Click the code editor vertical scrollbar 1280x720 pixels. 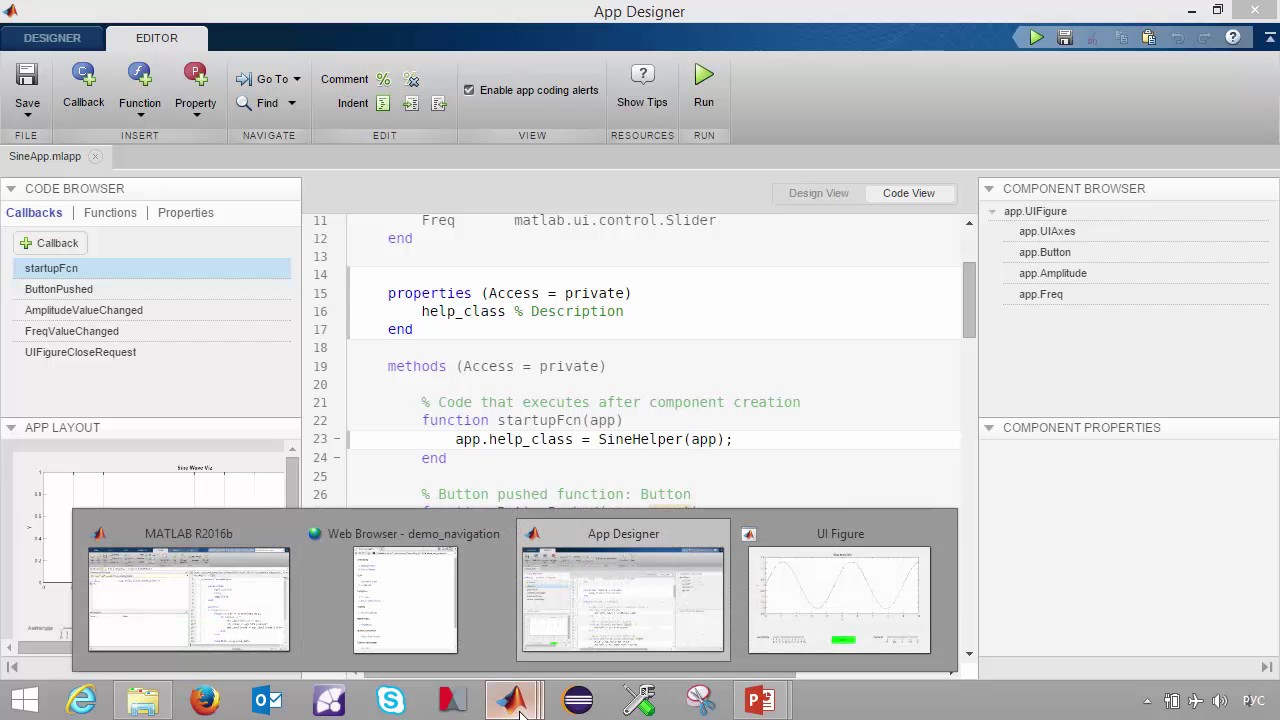968,300
